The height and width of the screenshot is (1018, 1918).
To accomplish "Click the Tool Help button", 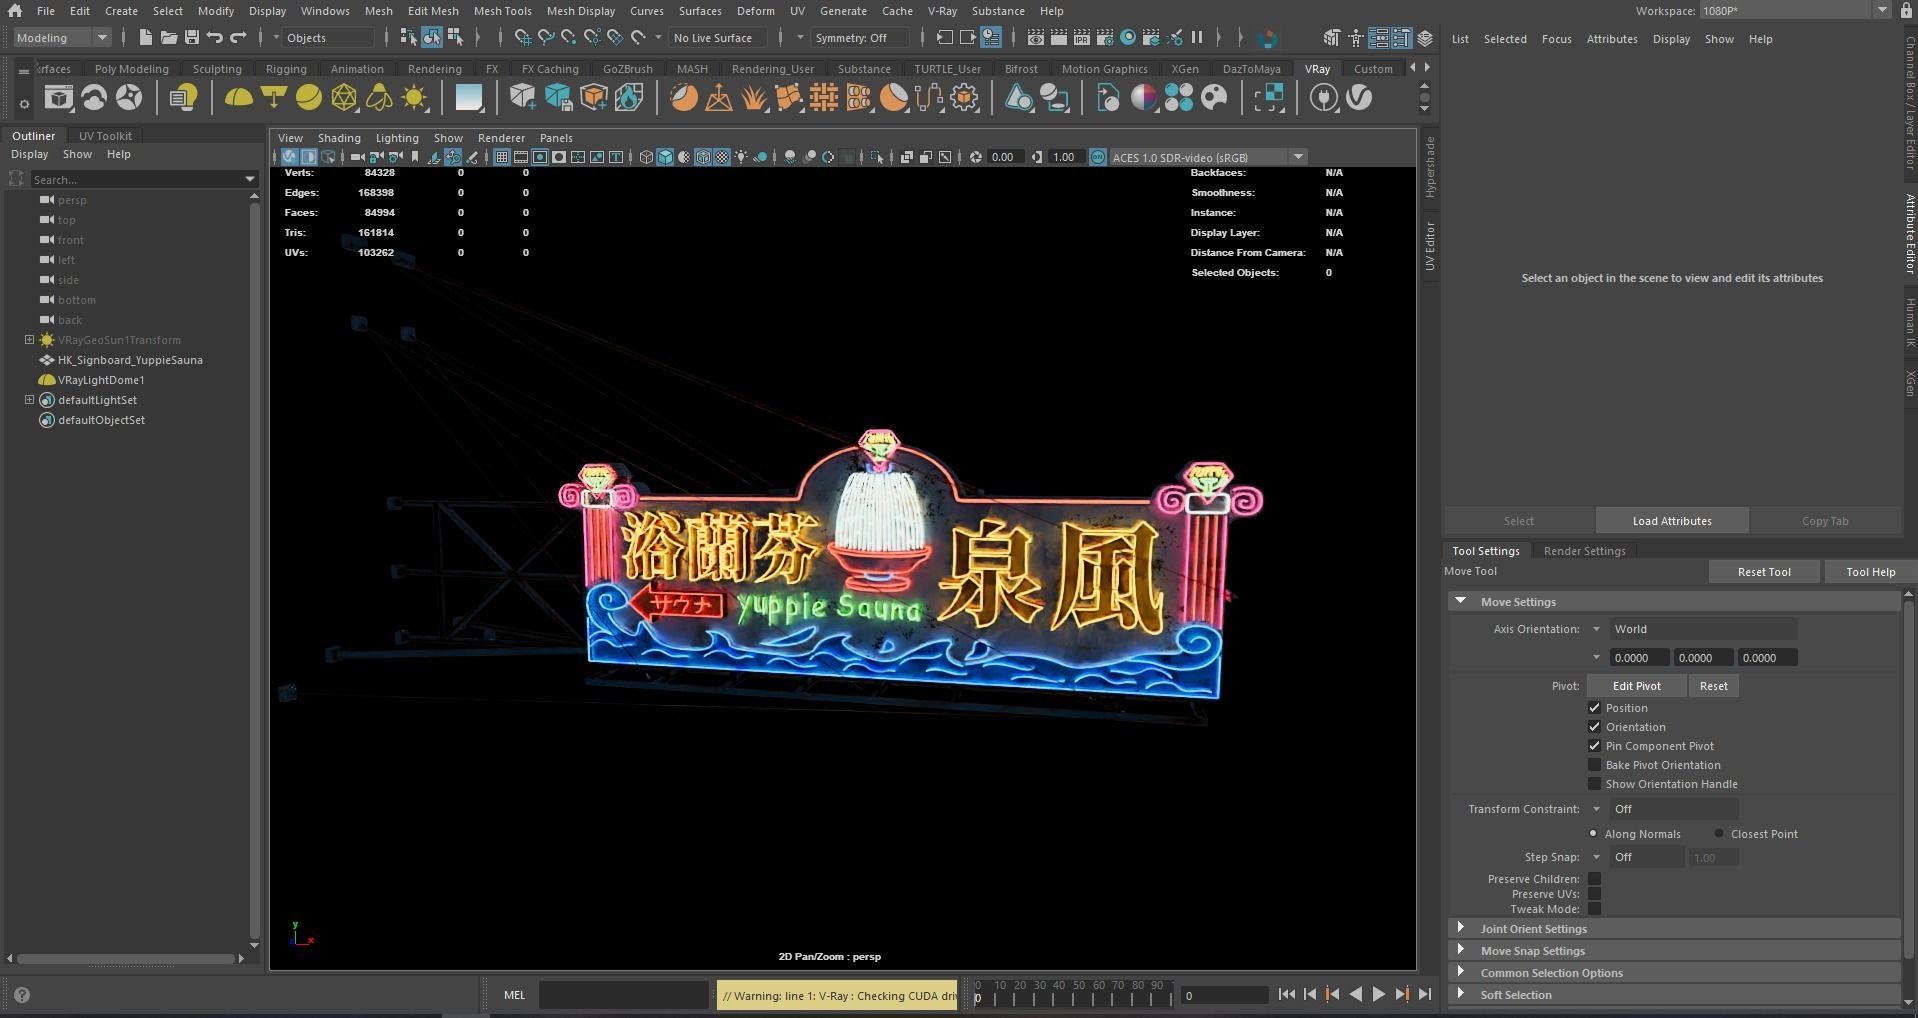I will click(1870, 572).
